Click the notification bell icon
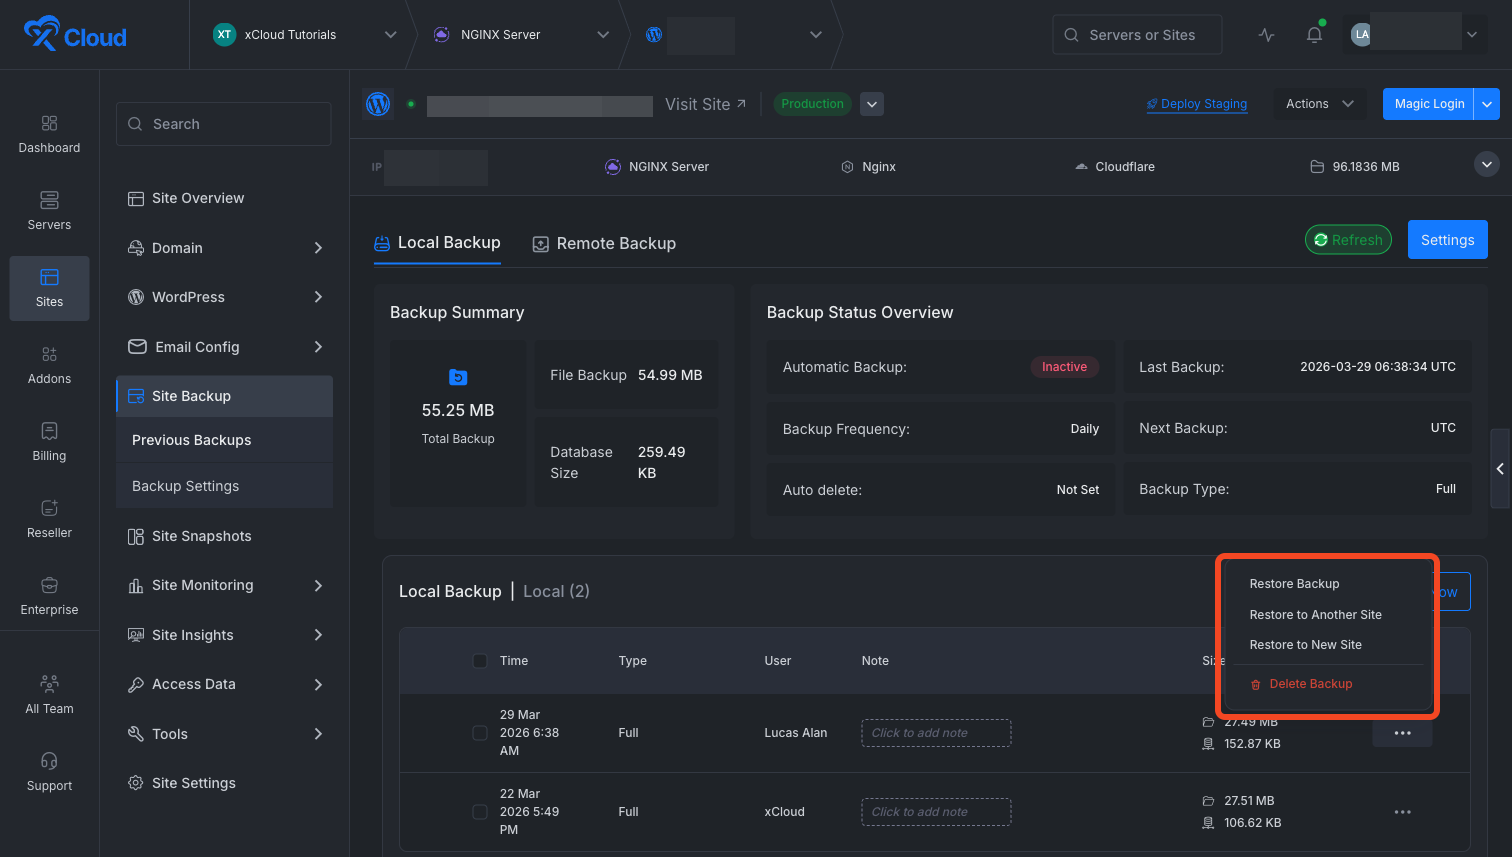The height and width of the screenshot is (857, 1512). 1314,33
